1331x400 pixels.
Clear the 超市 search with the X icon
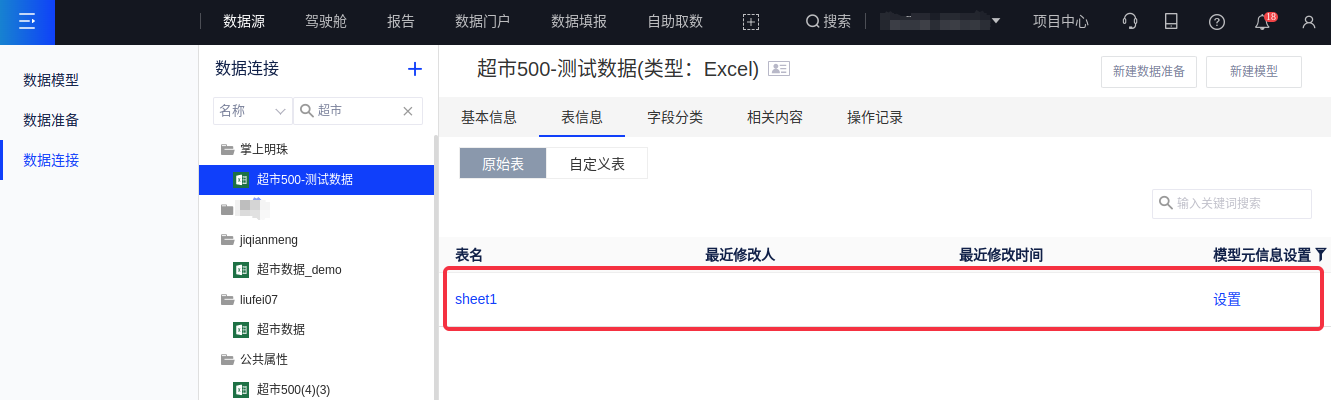[408, 111]
